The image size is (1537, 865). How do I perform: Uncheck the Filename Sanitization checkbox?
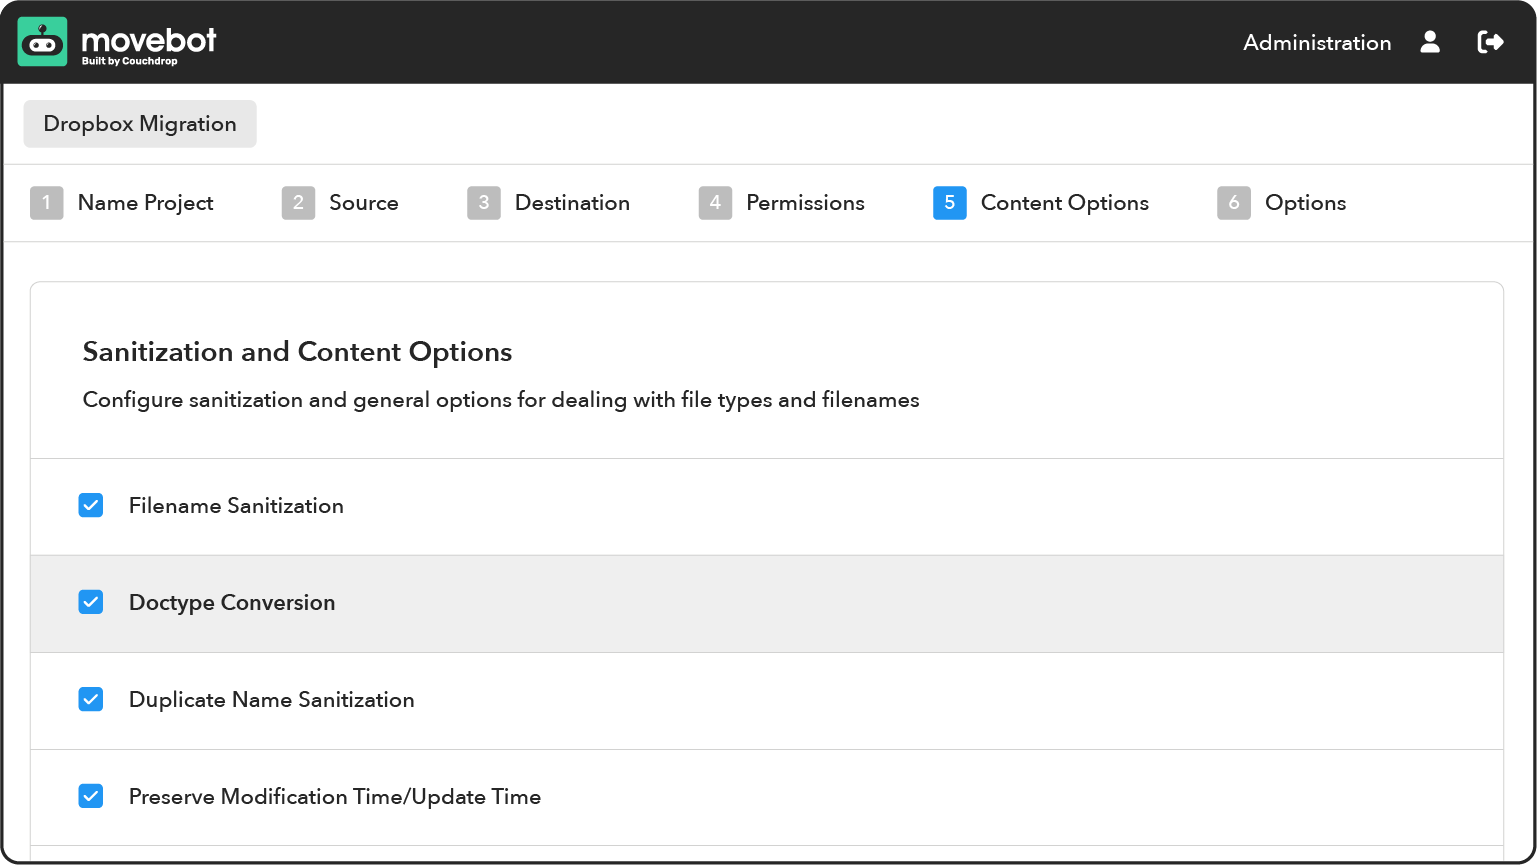(91, 506)
